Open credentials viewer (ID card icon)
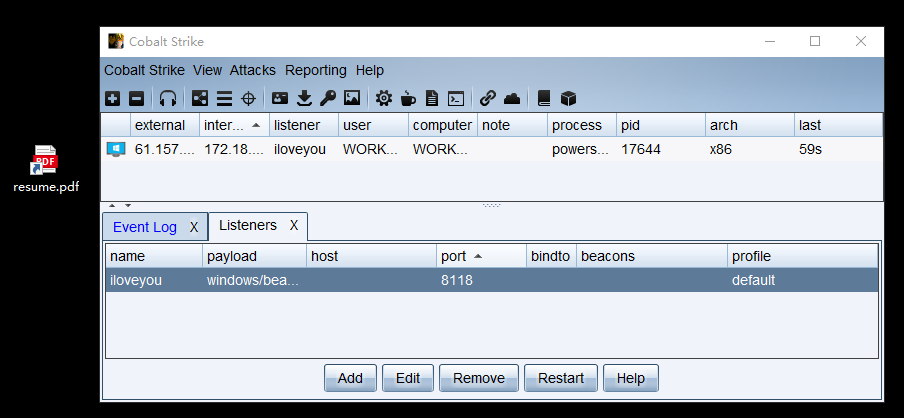Screen dimensions: 904x418 (x=280, y=99)
